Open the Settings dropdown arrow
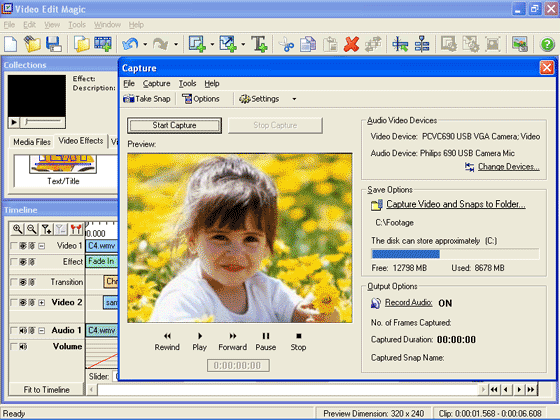The image size is (560, 420). pos(294,99)
